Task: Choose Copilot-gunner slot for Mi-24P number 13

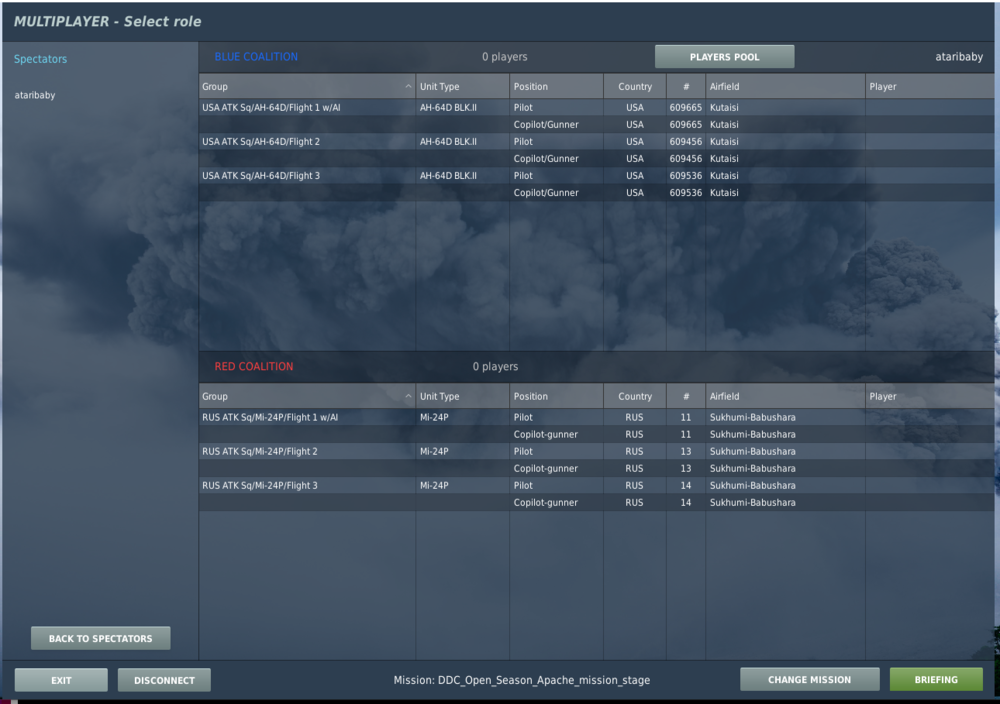Action: coord(545,468)
